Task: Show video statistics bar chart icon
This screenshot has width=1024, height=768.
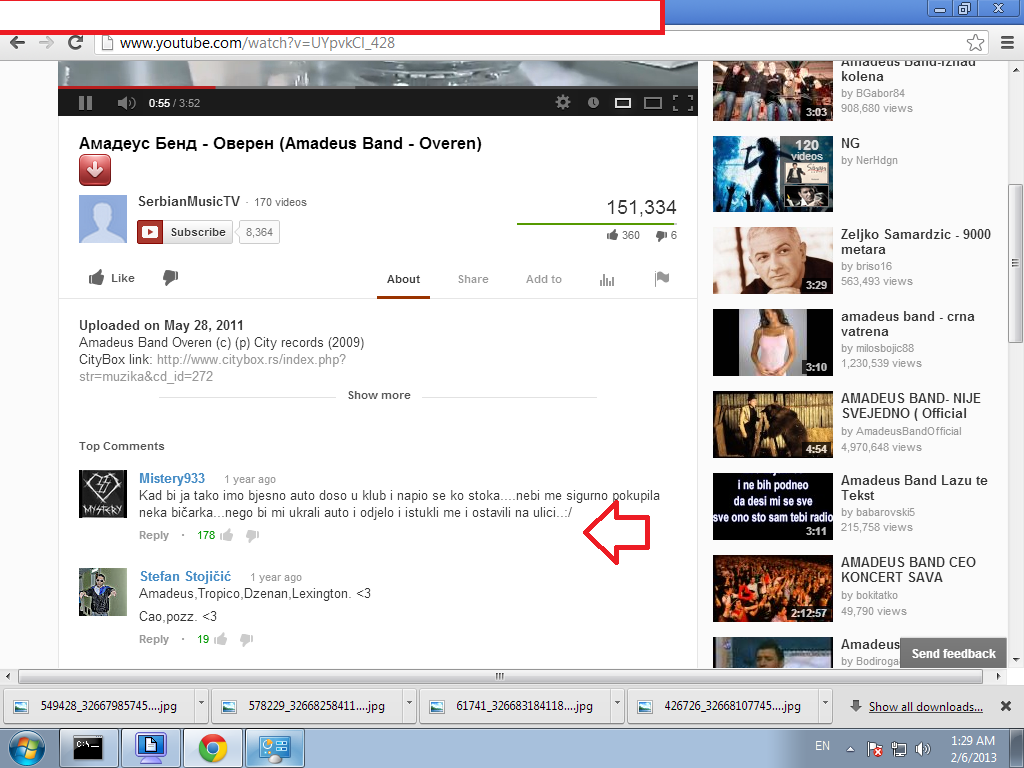Action: pos(607,280)
